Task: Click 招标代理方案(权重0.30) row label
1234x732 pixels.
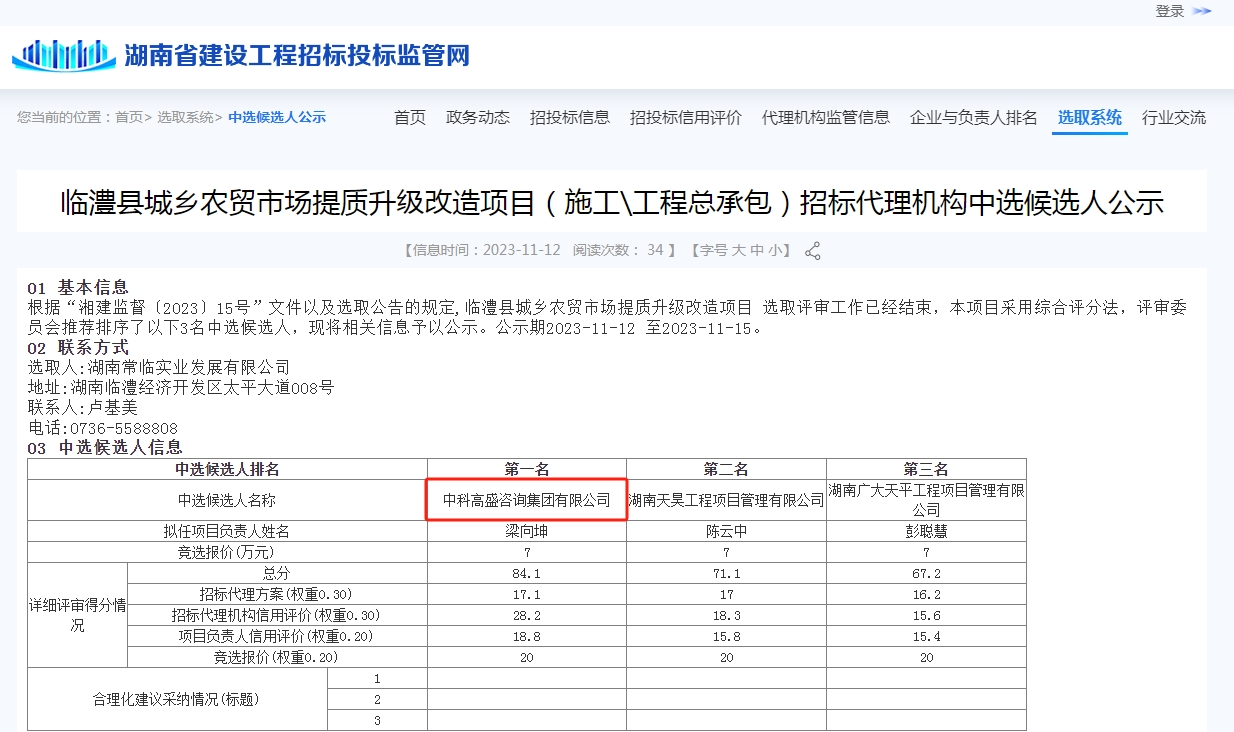Action: [x=276, y=594]
